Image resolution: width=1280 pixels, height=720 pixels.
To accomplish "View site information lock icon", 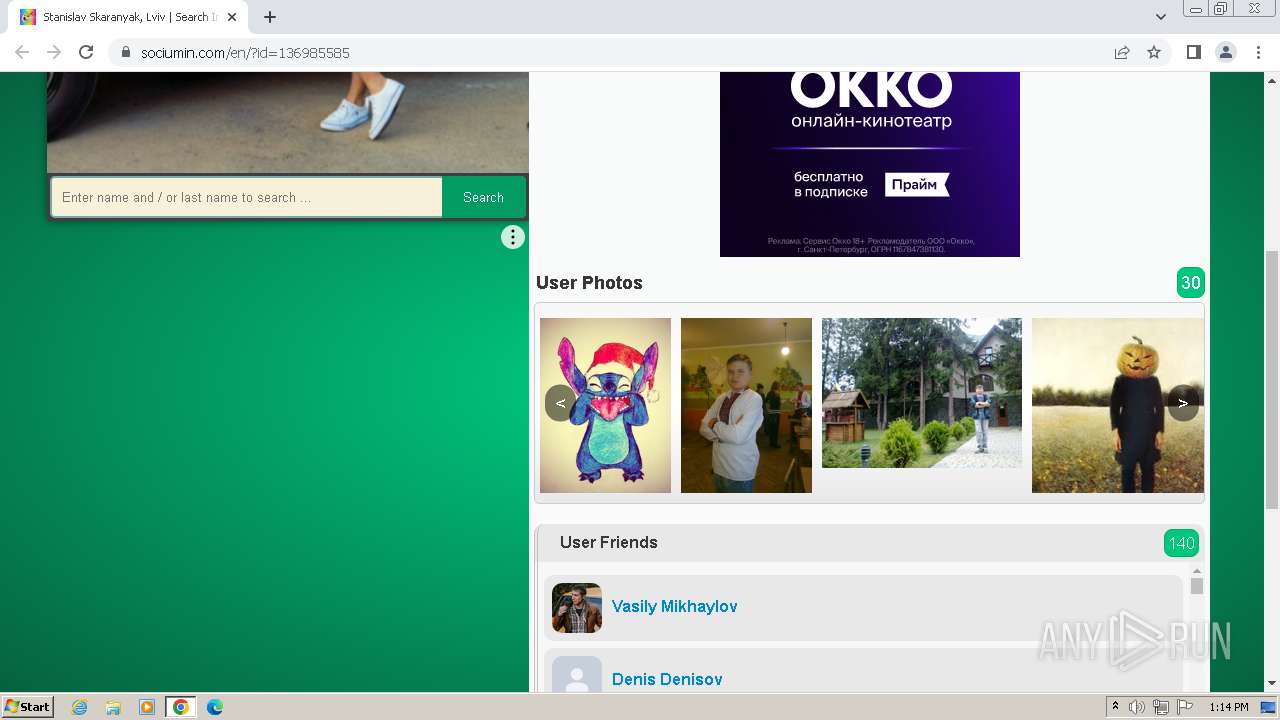I will coord(126,52).
